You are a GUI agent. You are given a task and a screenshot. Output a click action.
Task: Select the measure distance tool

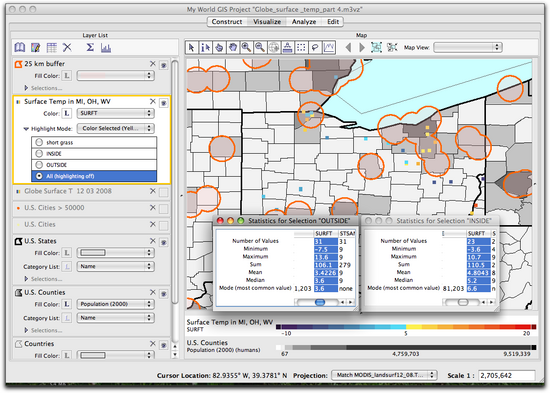tap(288, 47)
